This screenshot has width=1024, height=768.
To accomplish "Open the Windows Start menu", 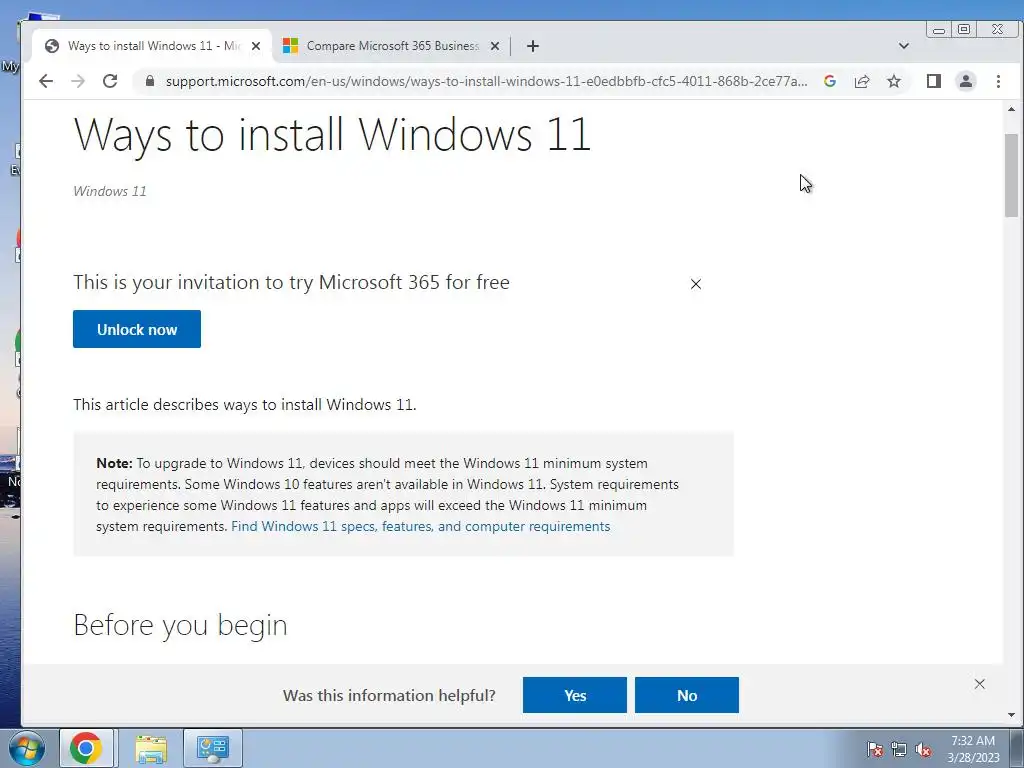I will 26,748.
